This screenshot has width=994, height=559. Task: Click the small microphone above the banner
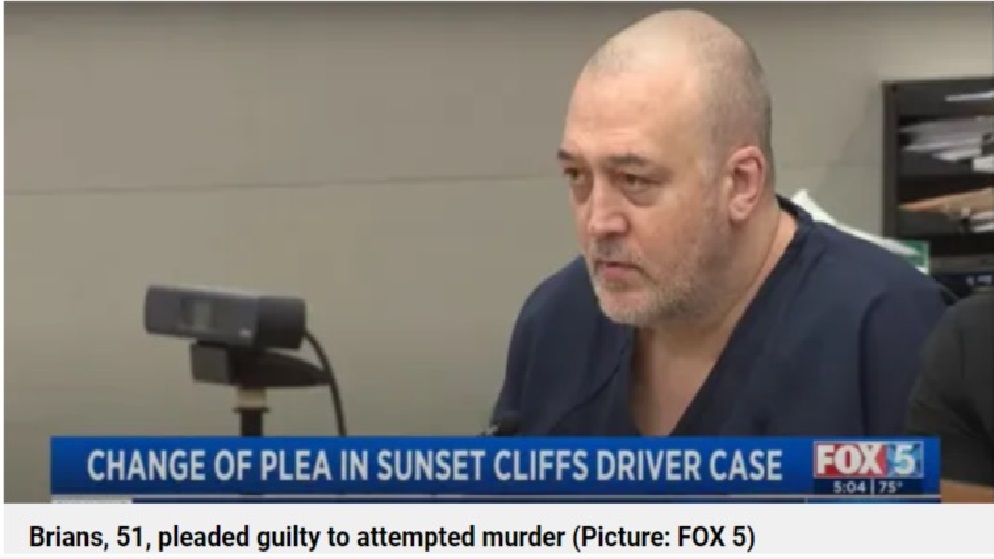(505, 423)
